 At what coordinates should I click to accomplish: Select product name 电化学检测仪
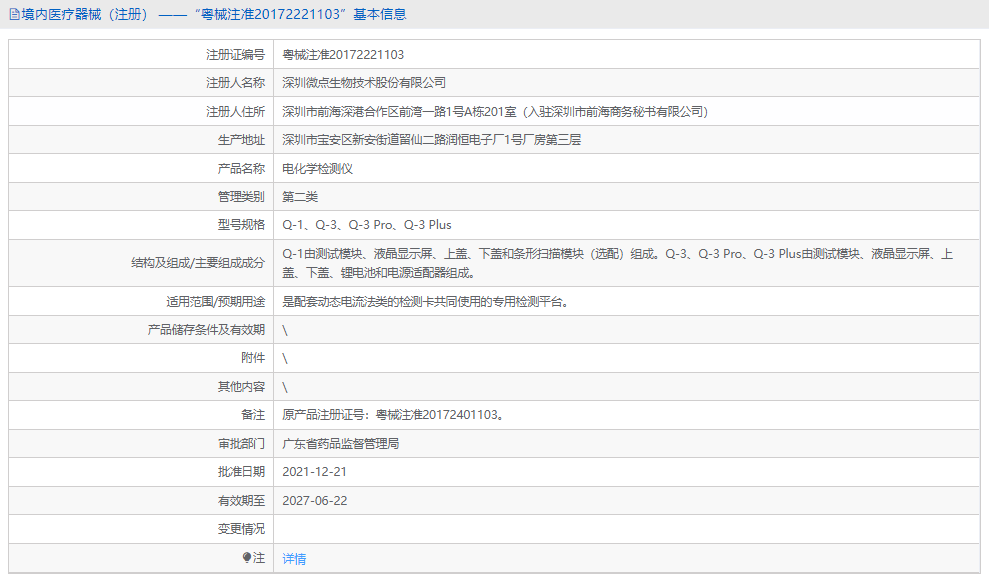point(317,168)
